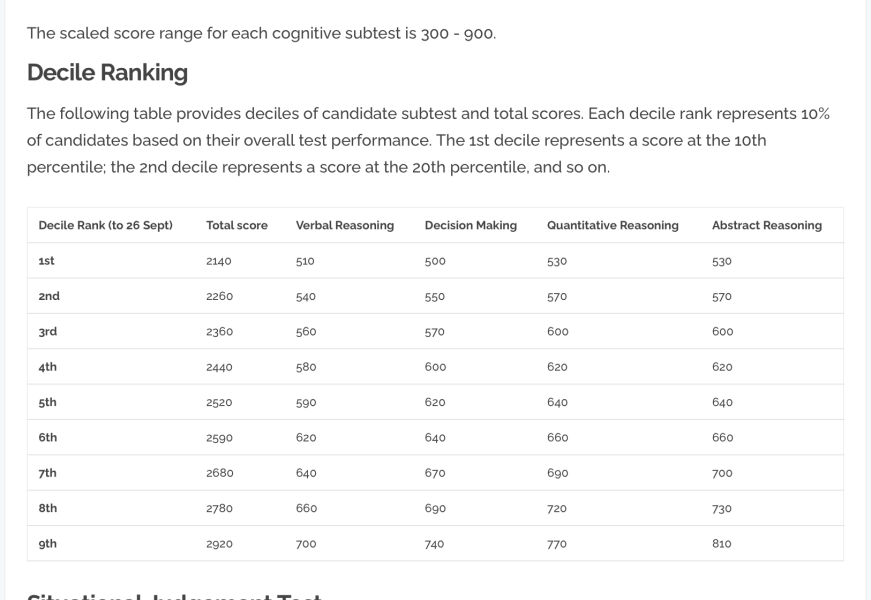Click the 9th decile Quantitative Reasoning value 770
The image size is (871, 600).
point(557,544)
